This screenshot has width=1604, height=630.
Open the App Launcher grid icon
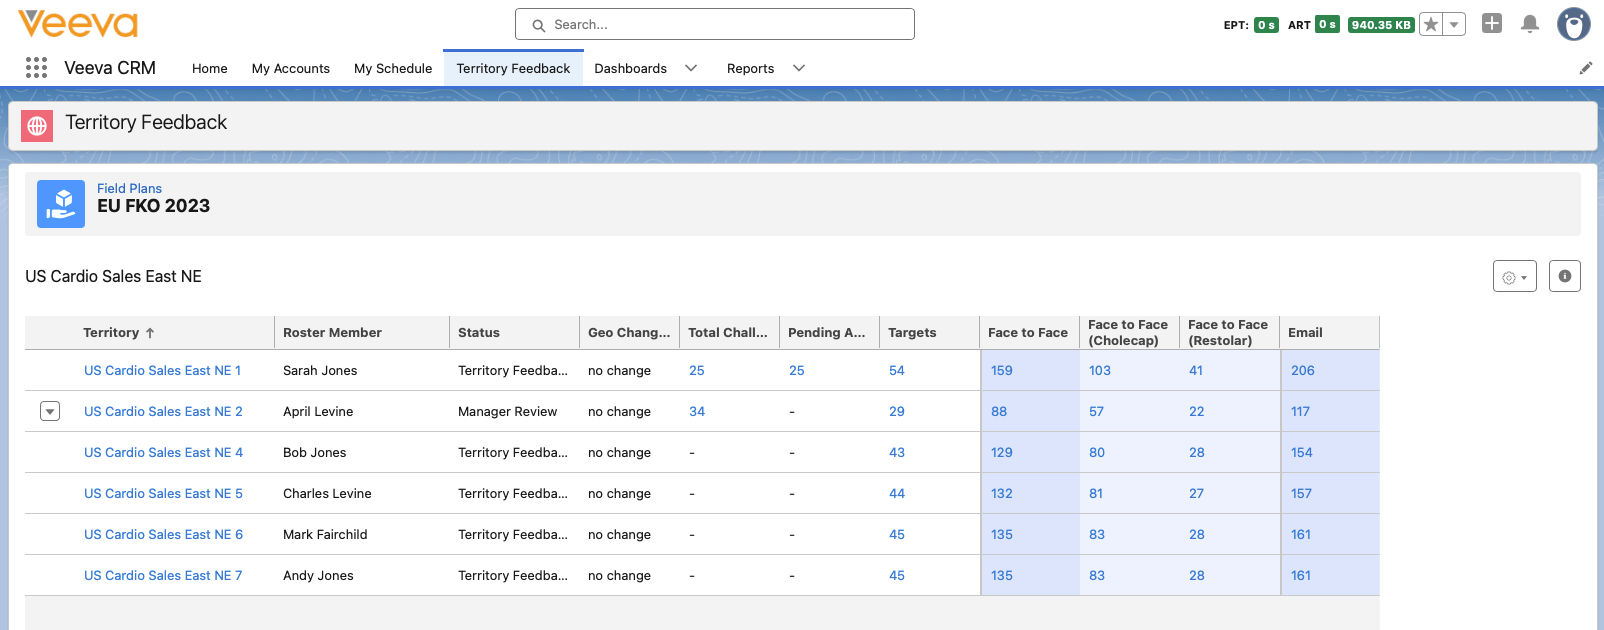(37, 68)
